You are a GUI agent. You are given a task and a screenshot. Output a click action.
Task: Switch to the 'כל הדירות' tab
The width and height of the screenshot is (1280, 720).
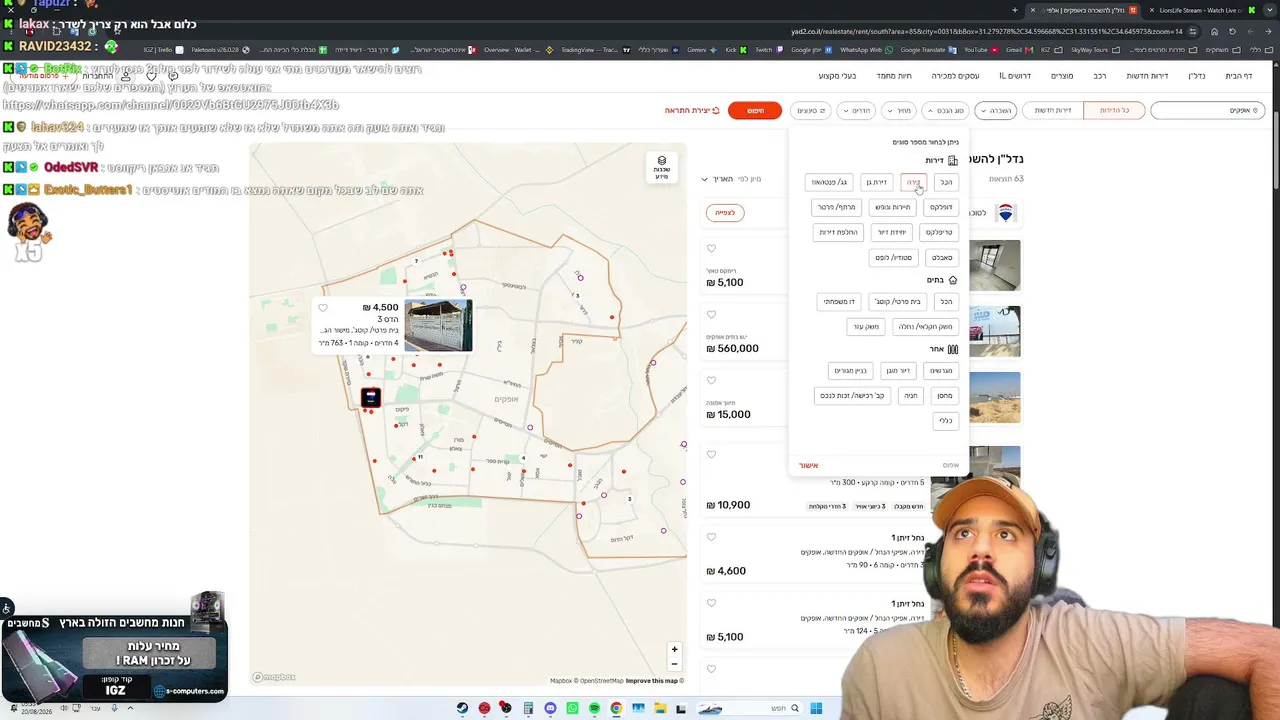coord(1115,110)
